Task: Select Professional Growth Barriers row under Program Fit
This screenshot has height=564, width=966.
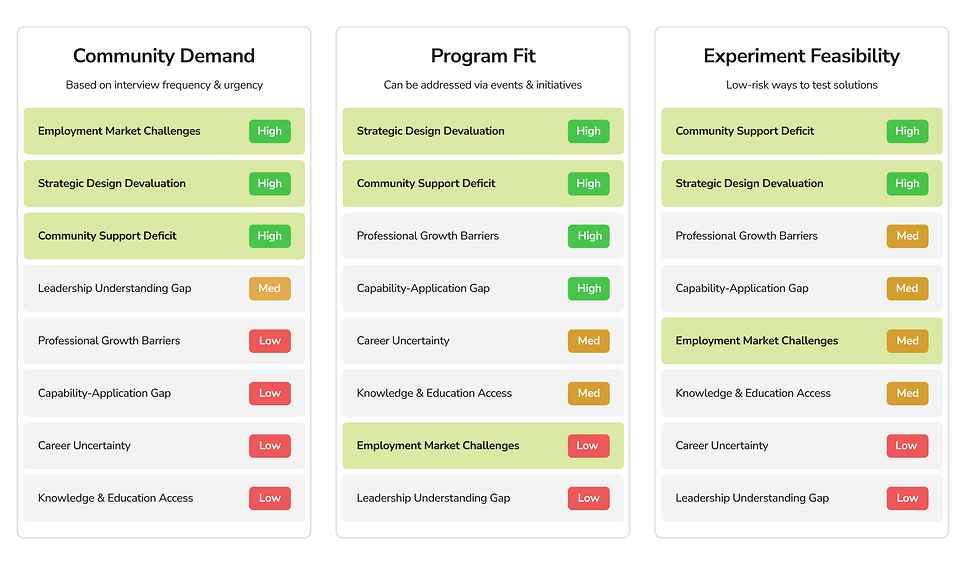Action: pos(428,236)
